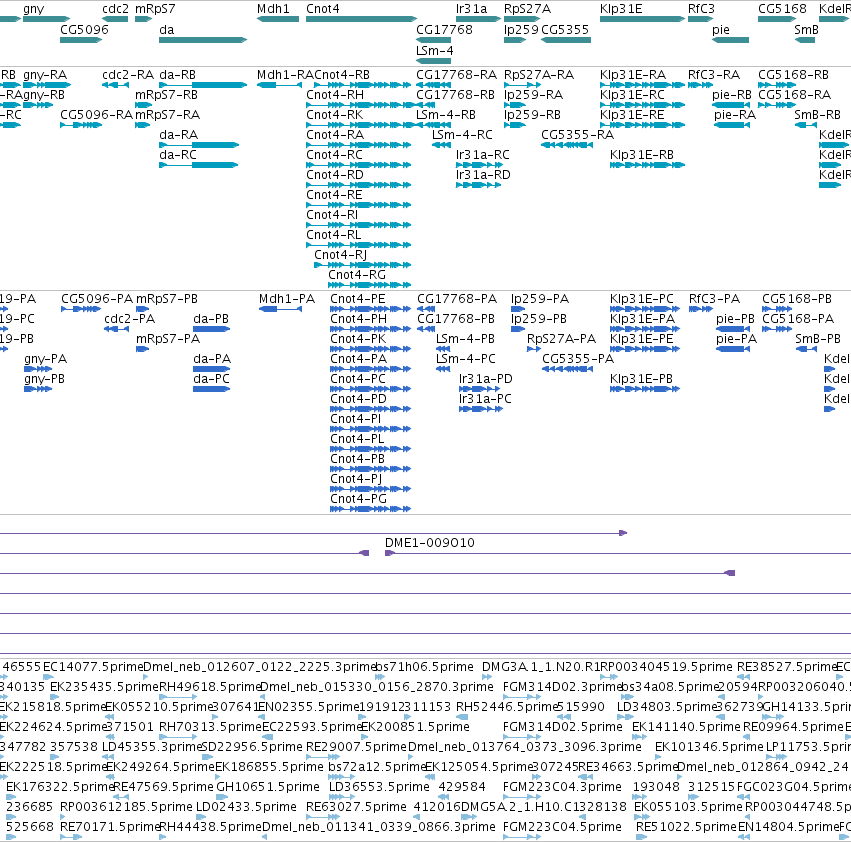Open the gny-PB protein label
The width and height of the screenshot is (851, 842).
pyautogui.click(x=44, y=378)
